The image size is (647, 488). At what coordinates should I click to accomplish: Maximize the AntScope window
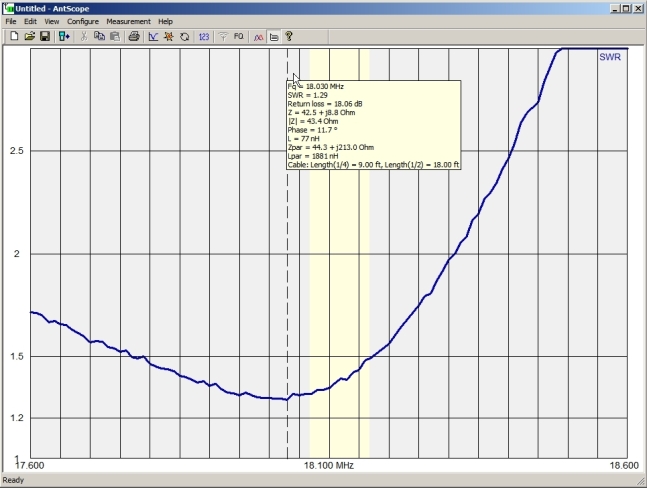coord(626,8)
